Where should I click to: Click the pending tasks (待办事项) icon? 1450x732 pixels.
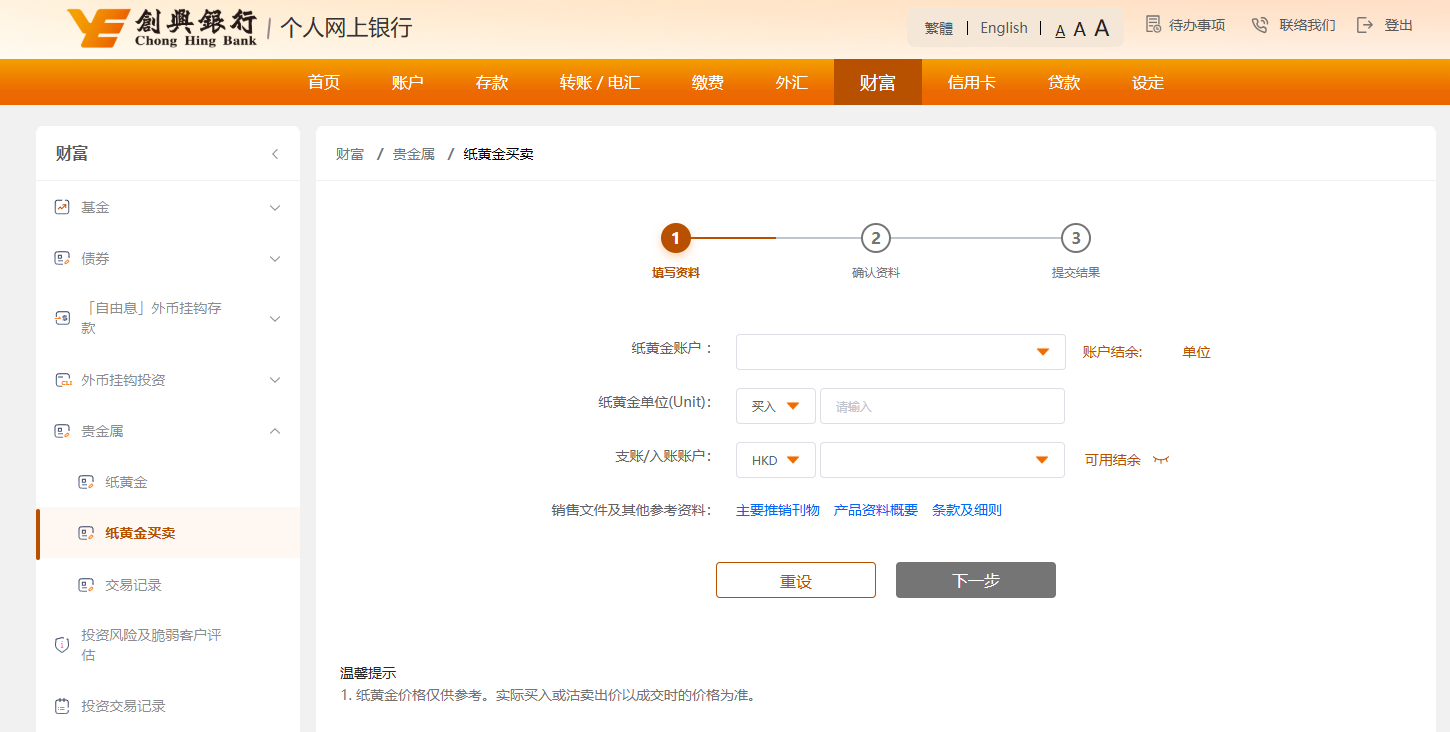pyautogui.click(x=1153, y=25)
